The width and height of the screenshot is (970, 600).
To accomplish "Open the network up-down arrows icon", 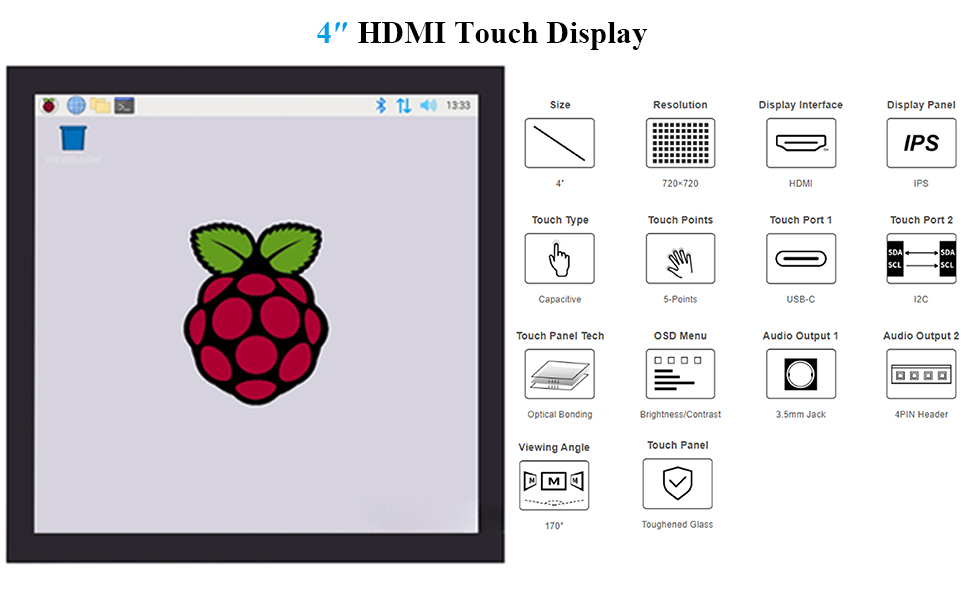I will (x=403, y=106).
